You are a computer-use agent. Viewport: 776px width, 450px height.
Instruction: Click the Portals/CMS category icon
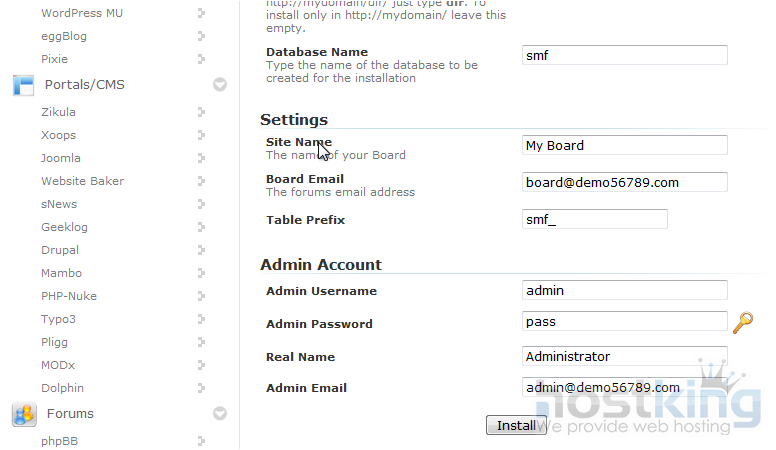(23, 85)
